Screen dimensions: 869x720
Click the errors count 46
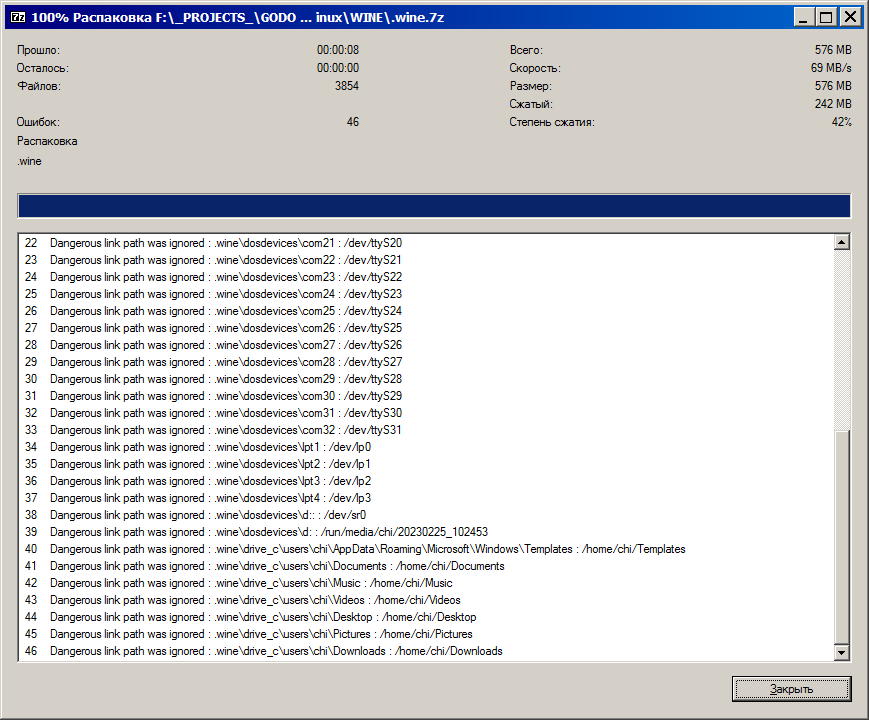(x=352, y=121)
